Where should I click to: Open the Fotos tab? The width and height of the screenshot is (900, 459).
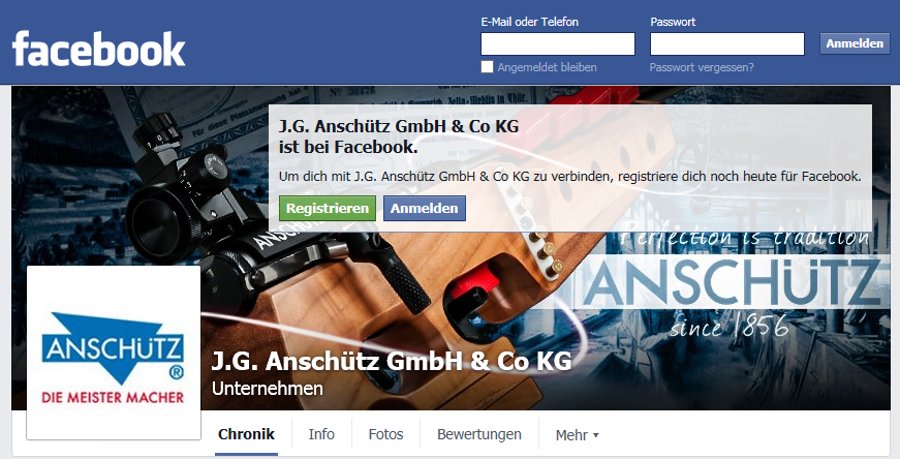click(386, 434)
